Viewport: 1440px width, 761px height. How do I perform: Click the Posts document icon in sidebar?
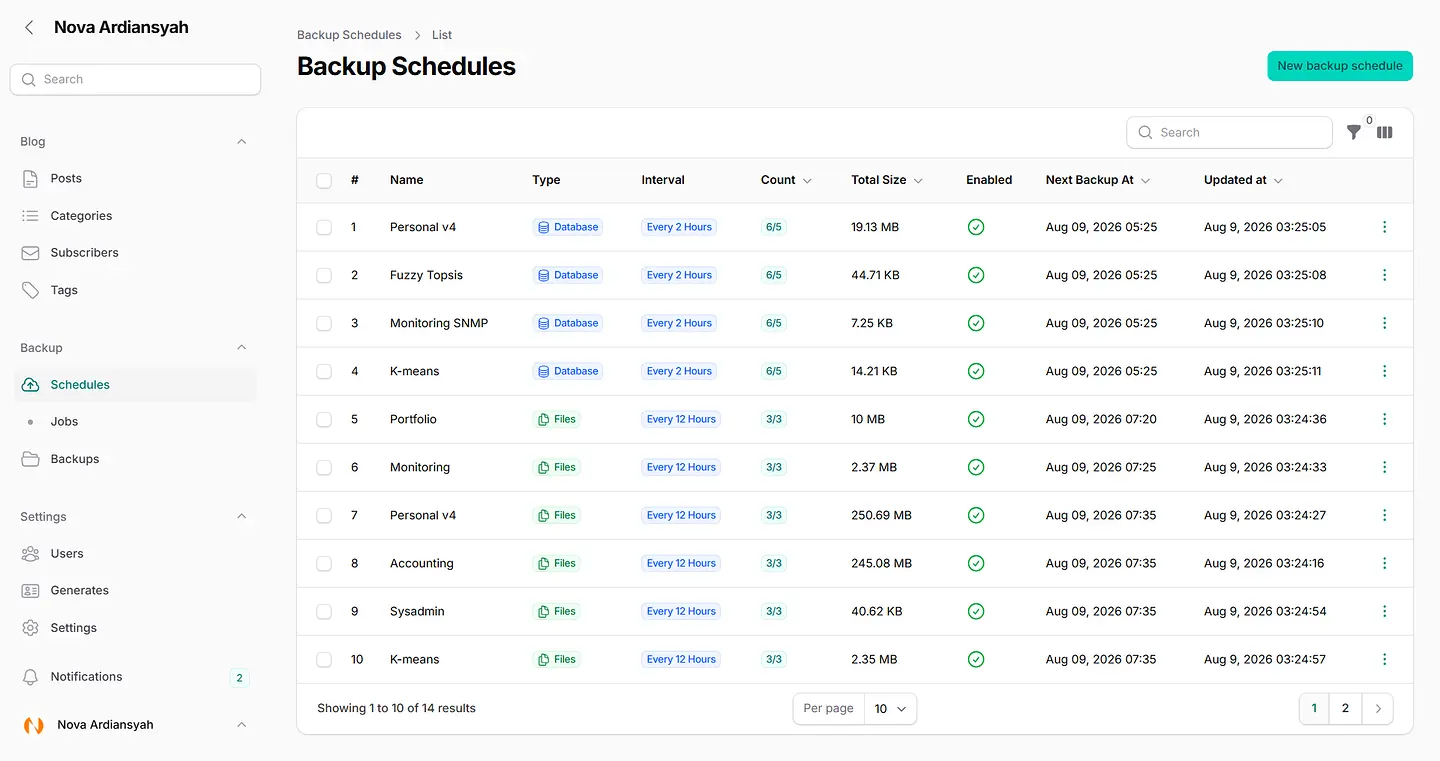31,179
